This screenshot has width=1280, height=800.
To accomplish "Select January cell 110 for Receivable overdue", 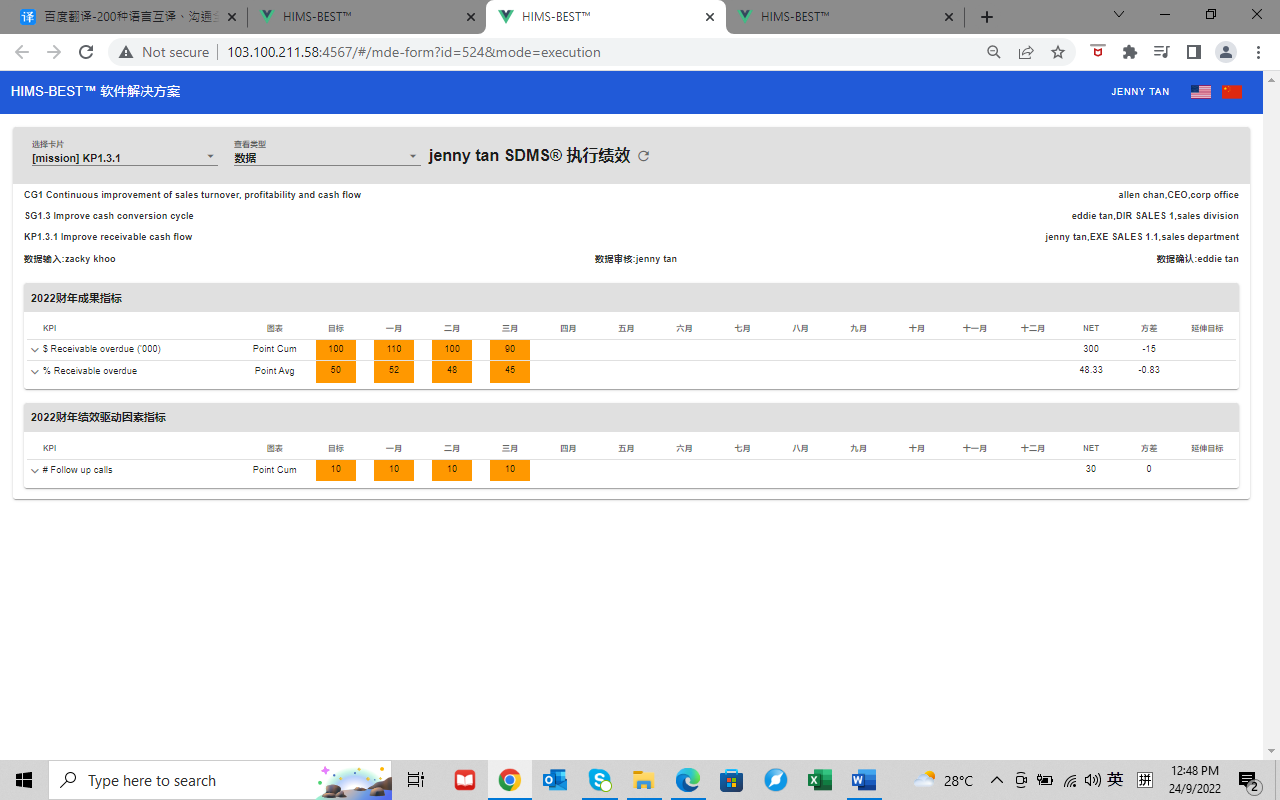I will (x=394, y=350).
